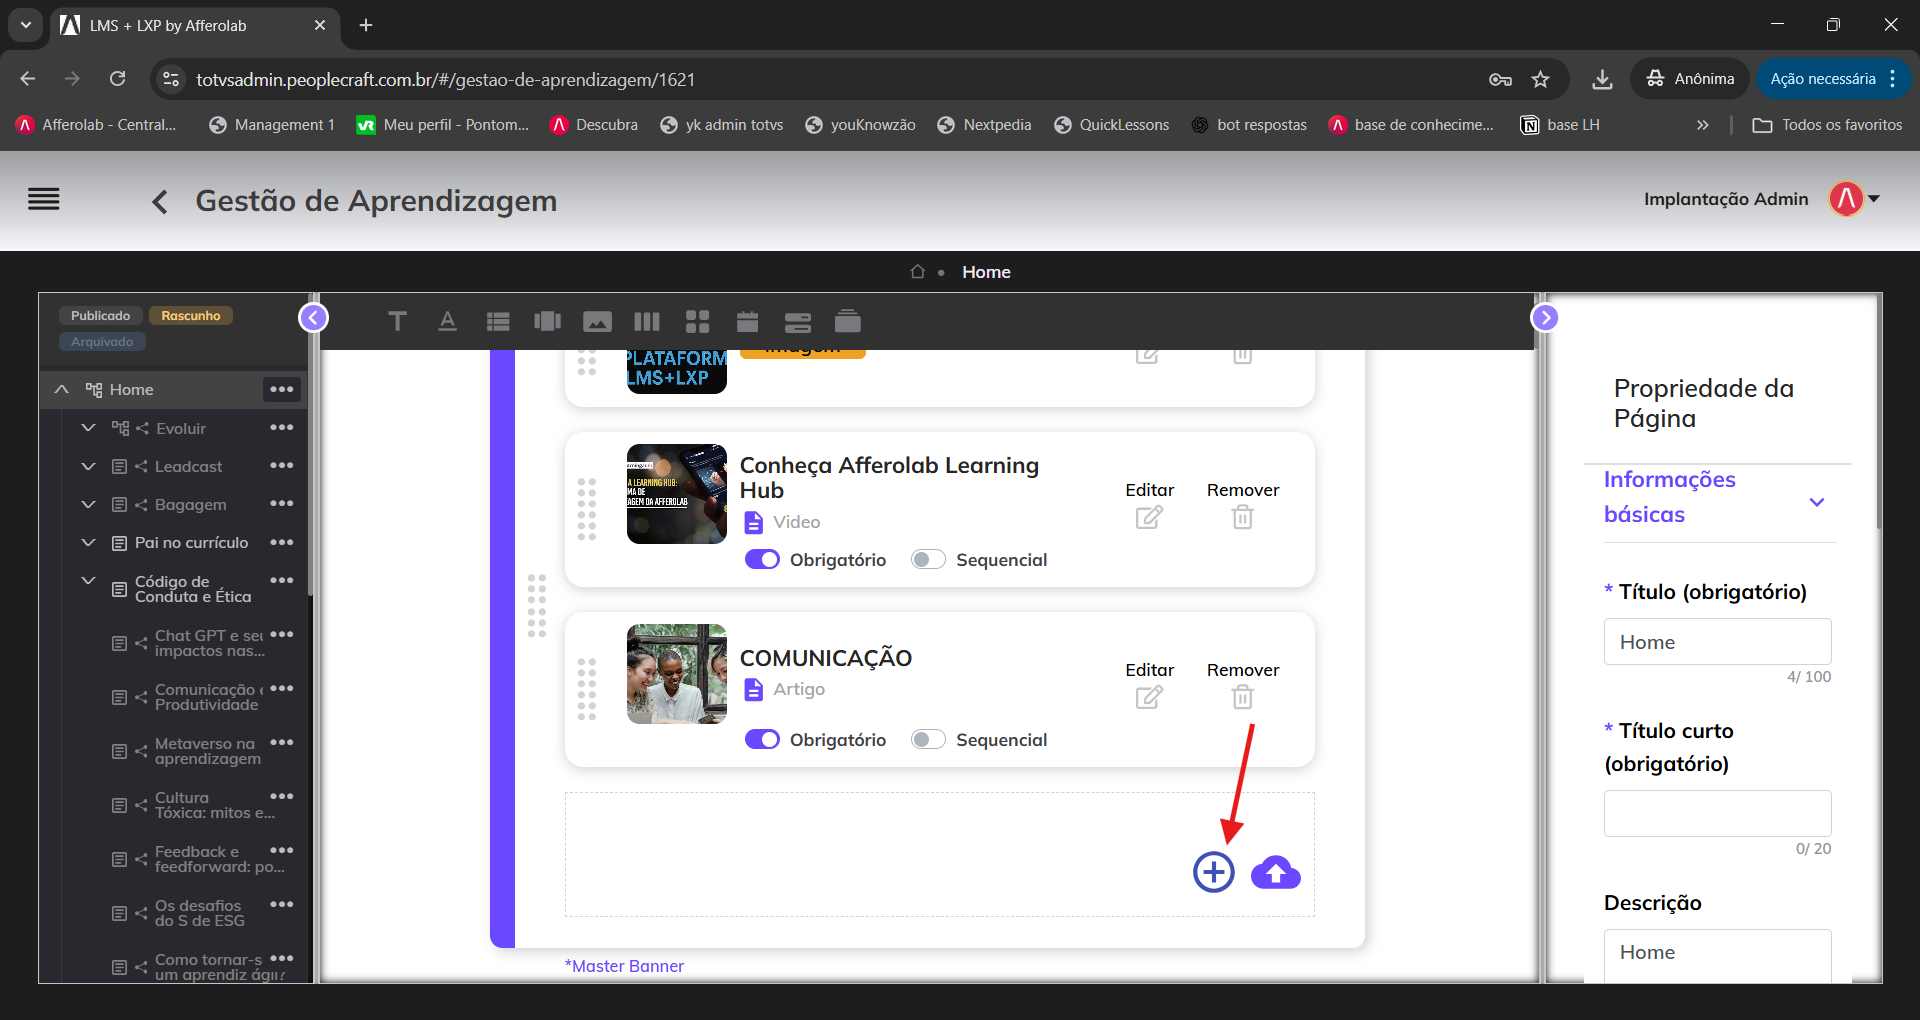Viewport: 1920px width, 1020px height.
Task: Expand Código de Conduta e Ética node
Action: [88, 580]
